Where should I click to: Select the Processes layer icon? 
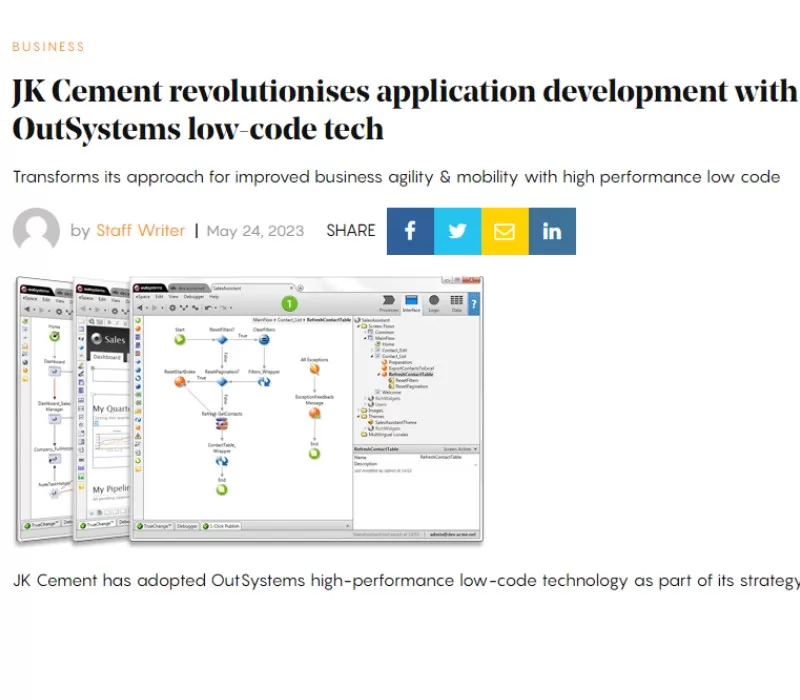point(389,303)
